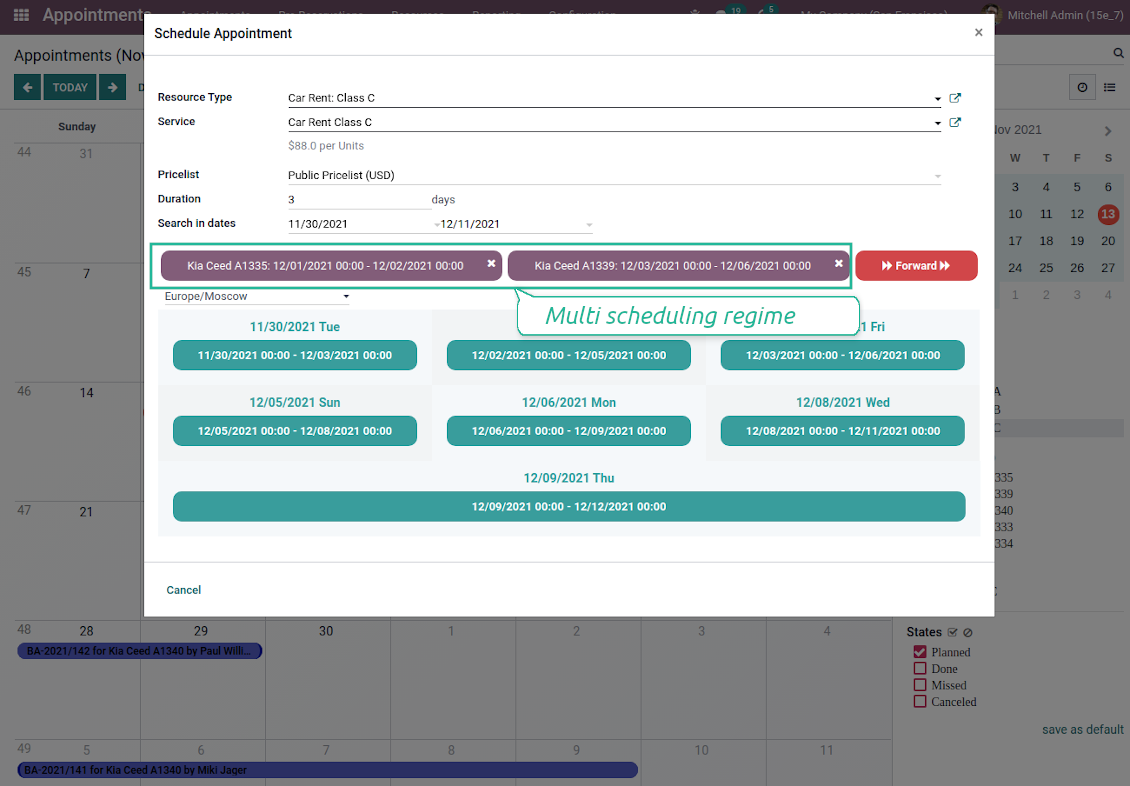Remove the Kia Ceed A1335 slot tag
The image size is (1130, 786).
[x=491, y=264]
